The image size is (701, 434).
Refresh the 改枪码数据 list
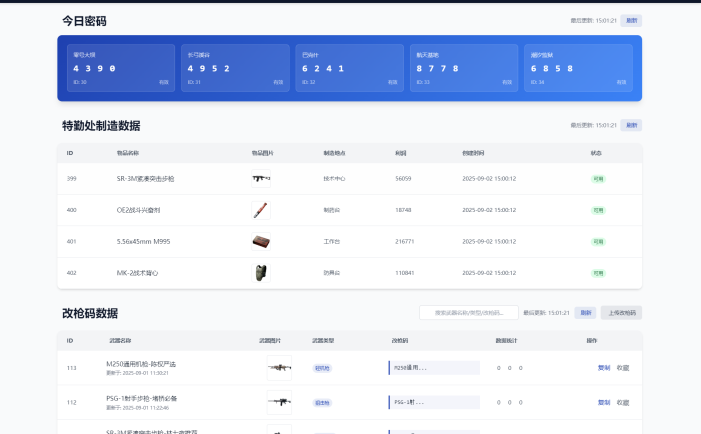[x=586, y=313]
